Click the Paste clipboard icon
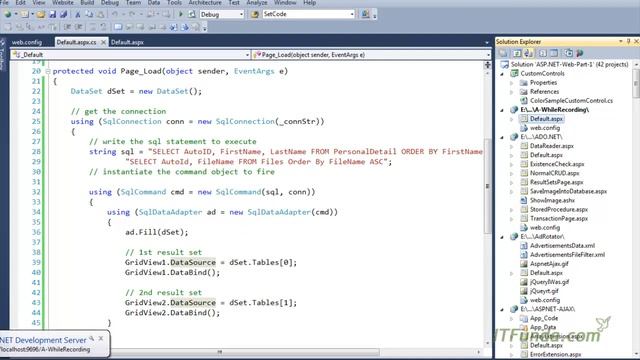Image resolution: width=640 pixels, height=360 pixels. click(x=100, y=14)
